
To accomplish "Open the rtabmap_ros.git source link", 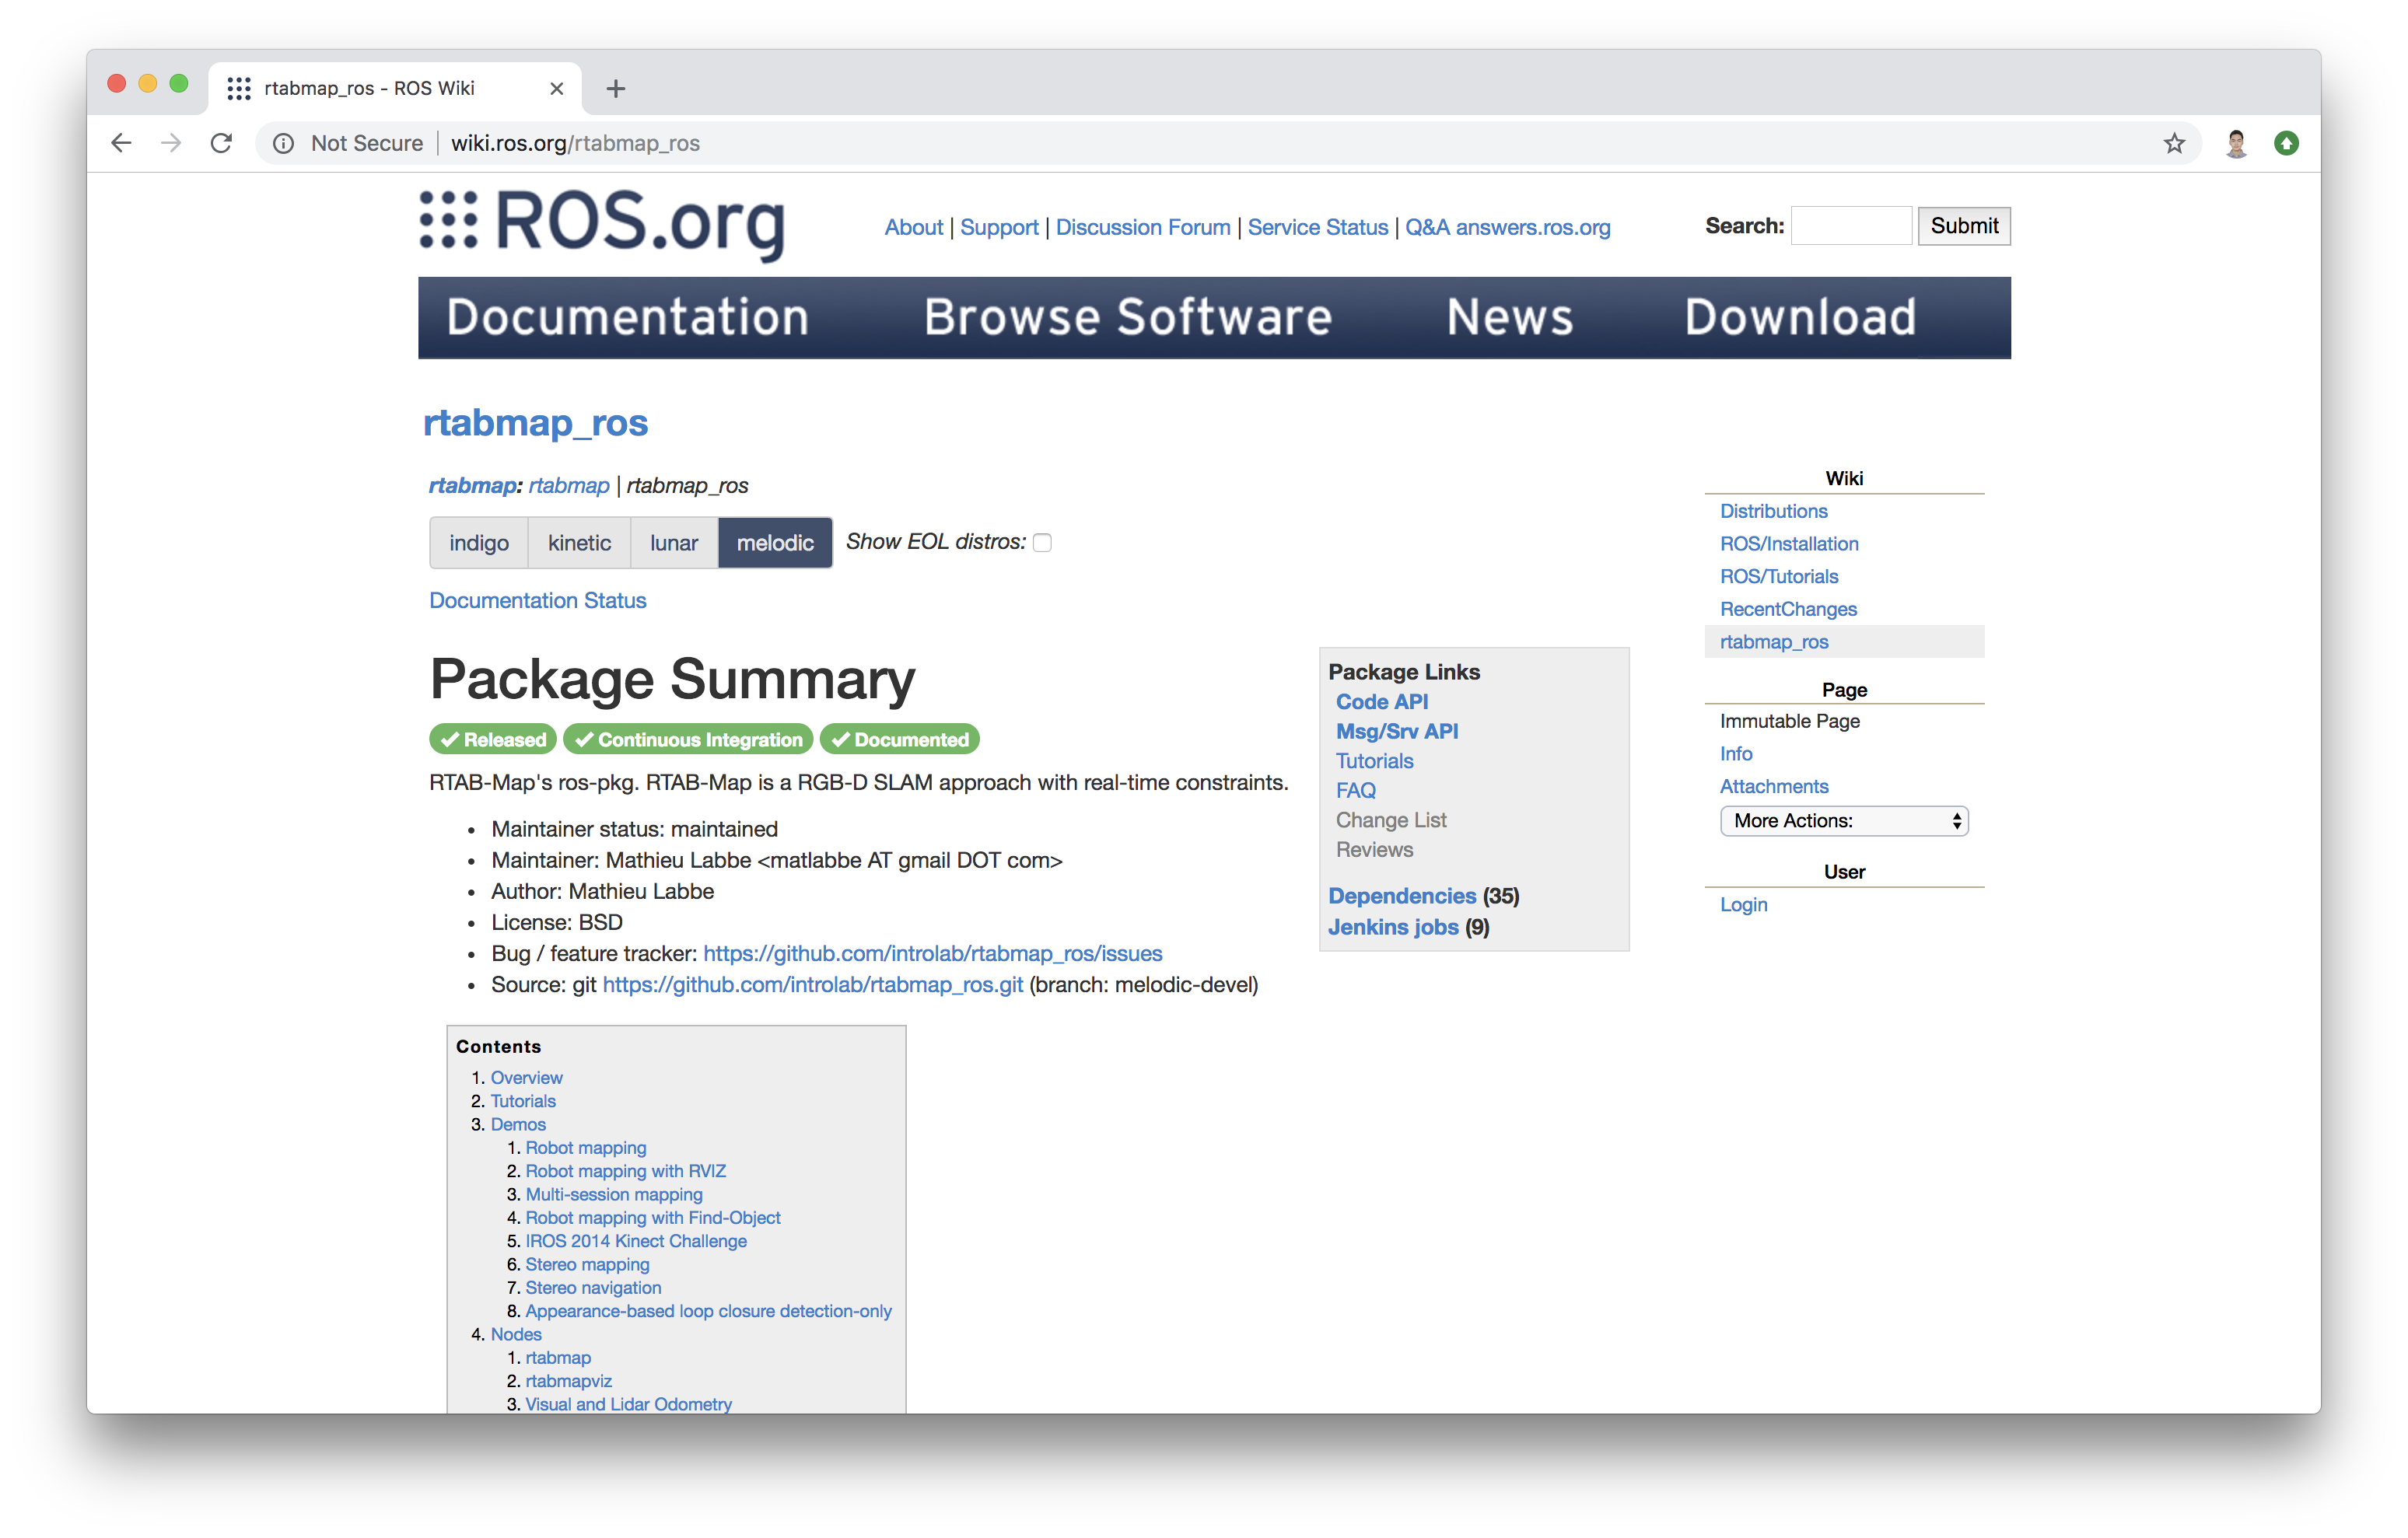I will pos(813,984).
